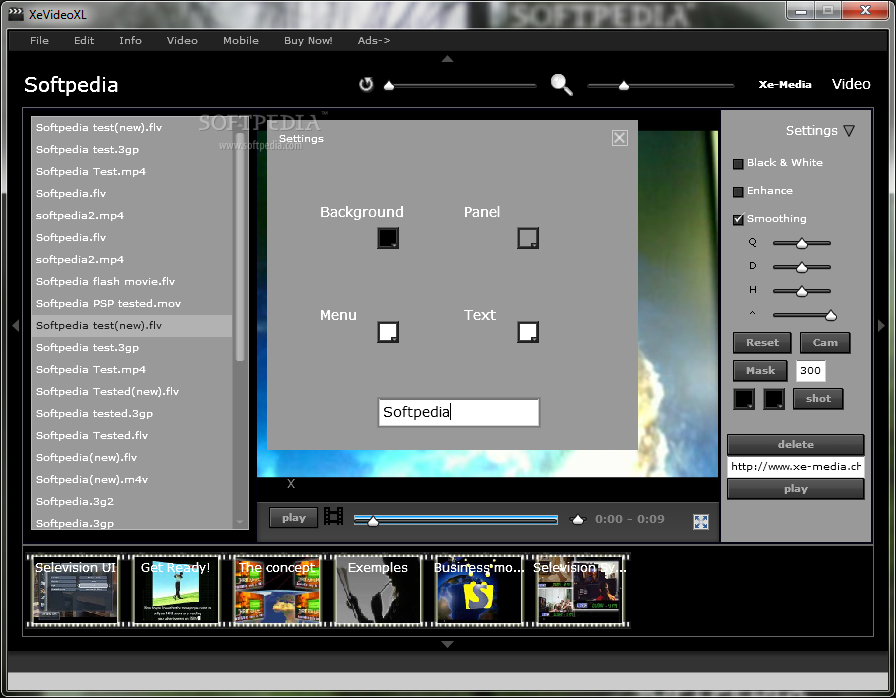Click the filmstrip icon next to play
Image resolution: width=896 pixels, height=698 pixels.
tap(334, 516)
